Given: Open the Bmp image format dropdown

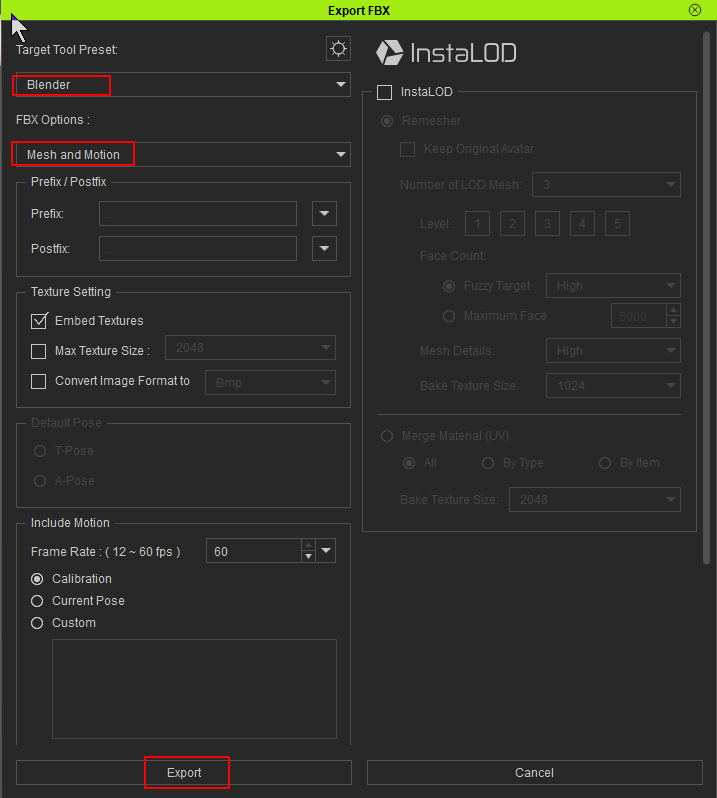Looking at the screenshot, I should (x=270, y=383).
